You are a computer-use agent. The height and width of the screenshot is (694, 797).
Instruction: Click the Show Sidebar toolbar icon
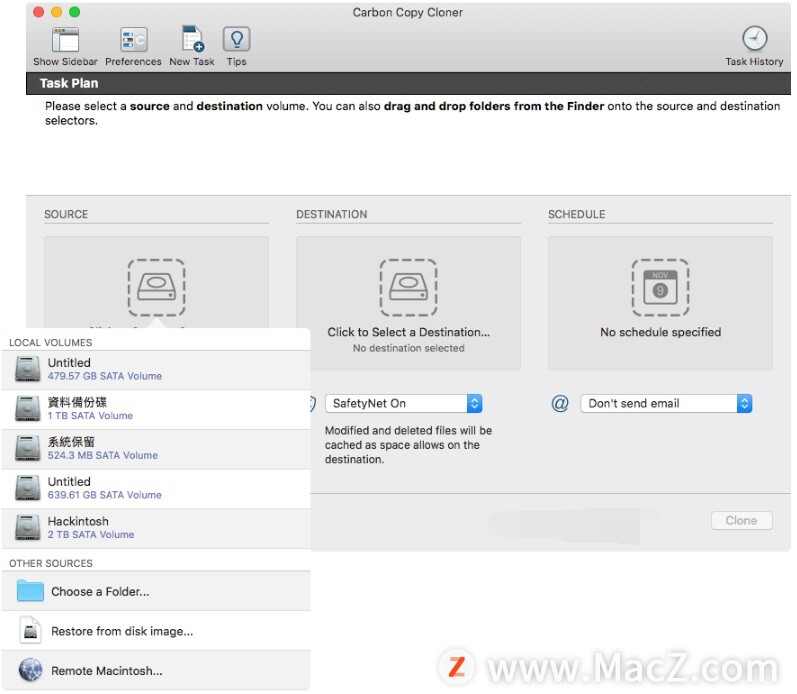[65, 40]
